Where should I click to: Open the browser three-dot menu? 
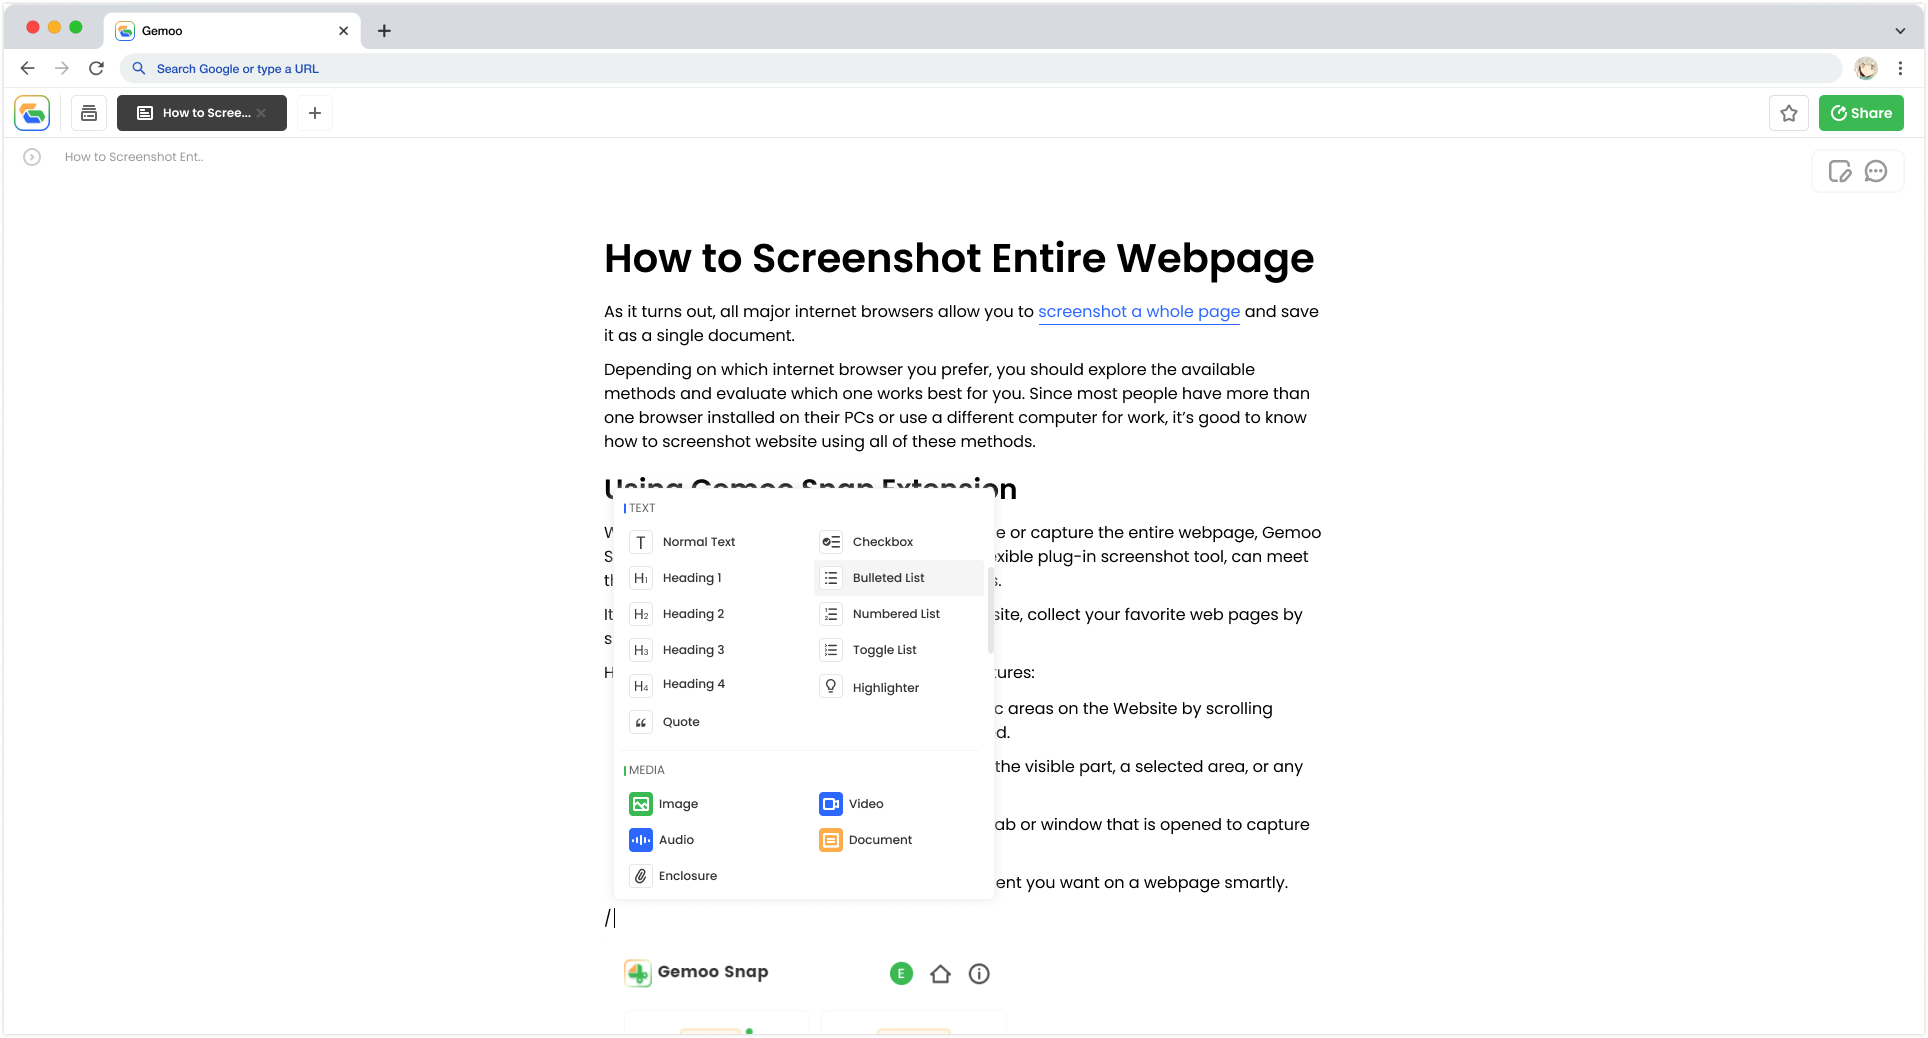(x=1900, y=68)
